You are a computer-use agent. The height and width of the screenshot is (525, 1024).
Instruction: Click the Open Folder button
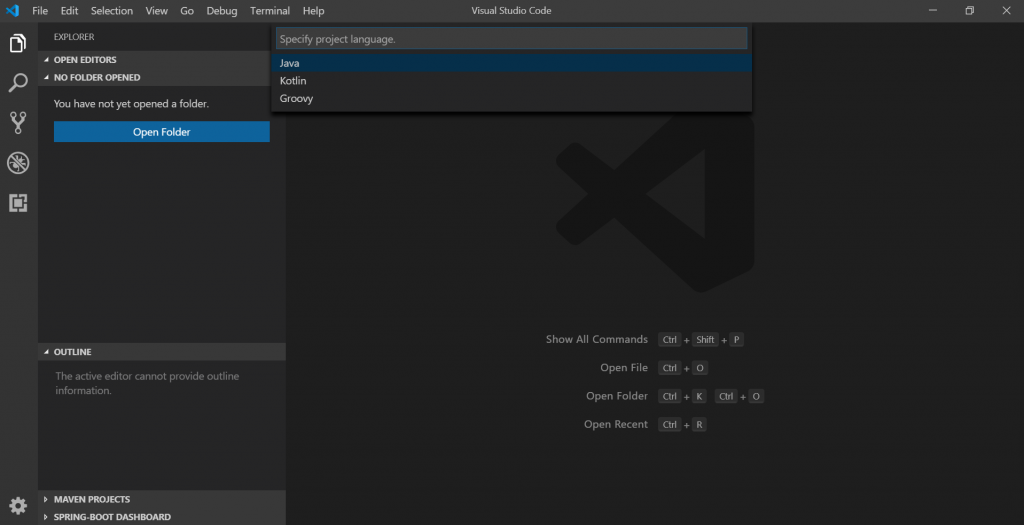pyautogui.click(x=161, y=131)
